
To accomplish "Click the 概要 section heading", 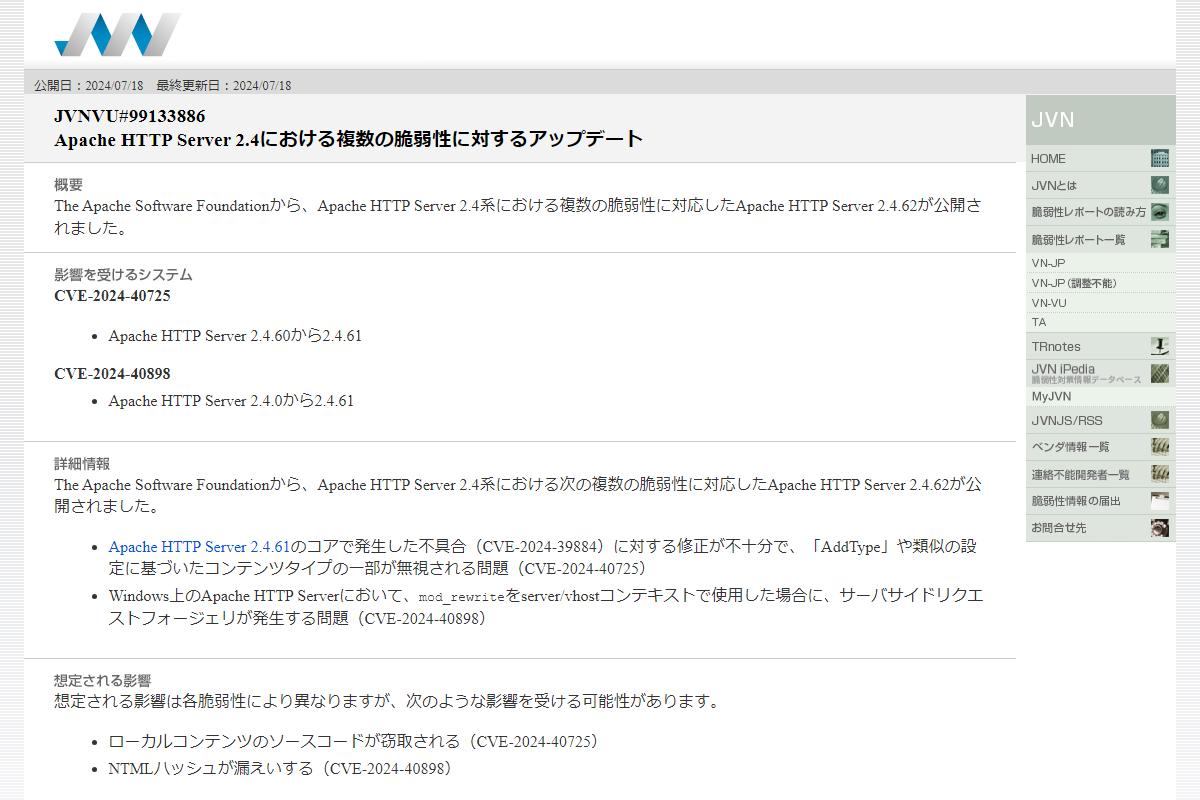I will click(68, 185).
